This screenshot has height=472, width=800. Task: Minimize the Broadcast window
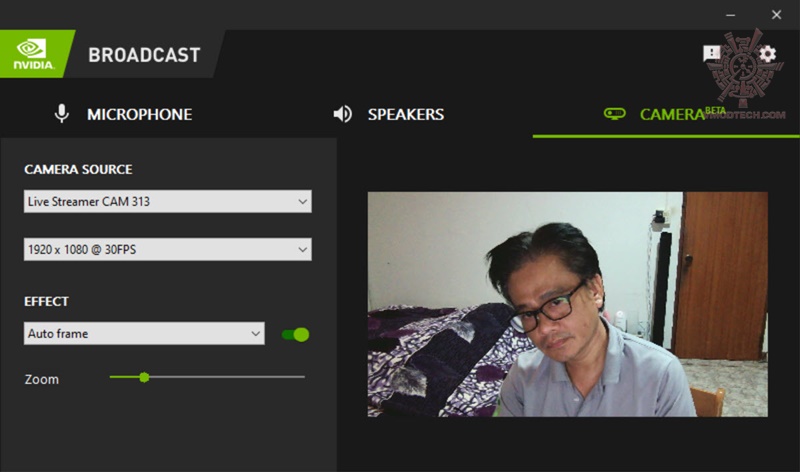pyautogui.click(x=731, y=15)
